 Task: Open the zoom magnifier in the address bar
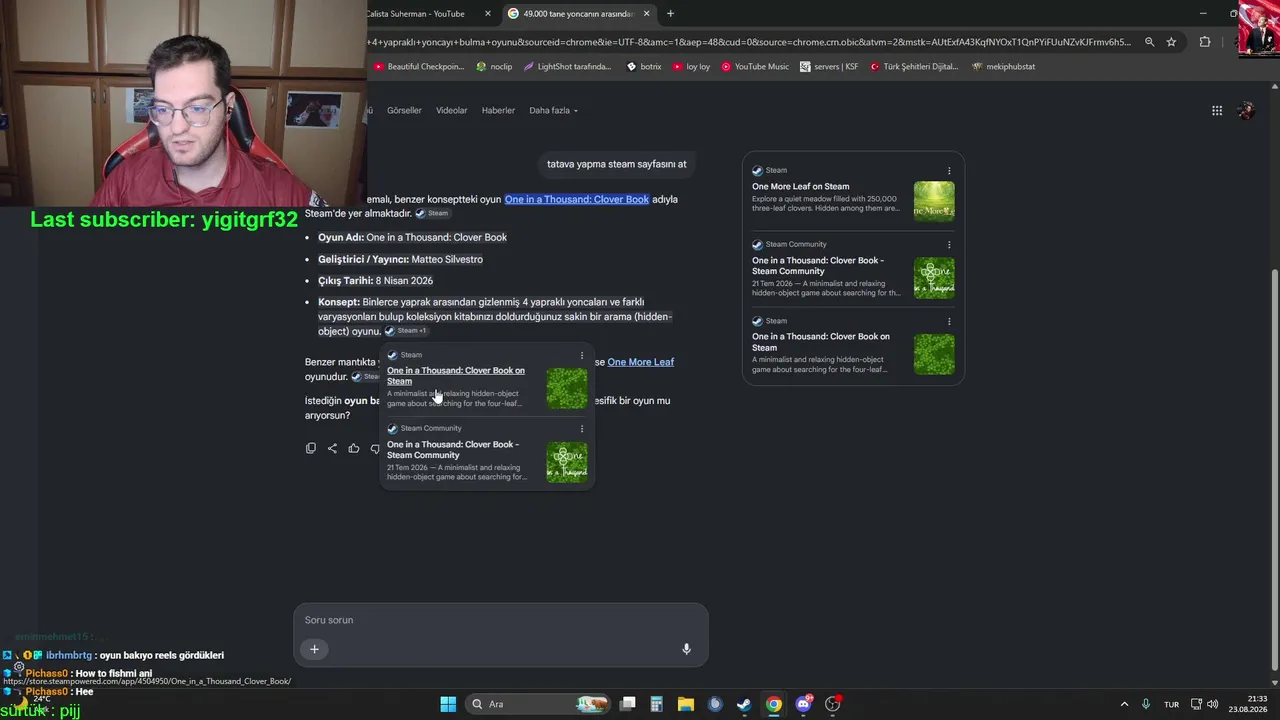point(1150,42)
